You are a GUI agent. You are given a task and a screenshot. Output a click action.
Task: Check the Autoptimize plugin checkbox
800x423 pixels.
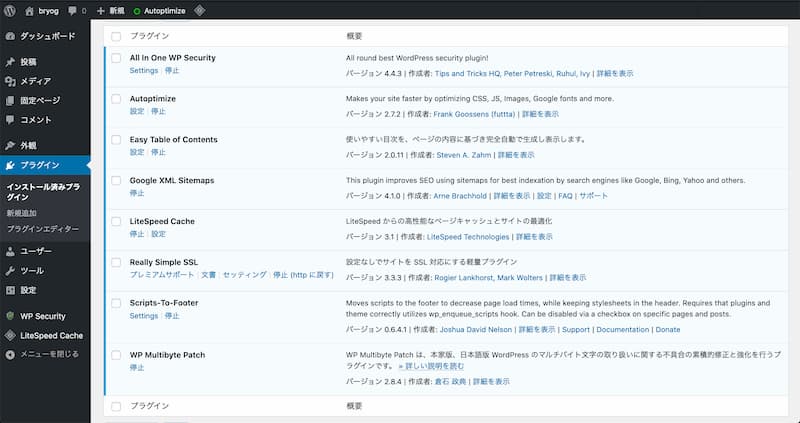pos(116,99)
